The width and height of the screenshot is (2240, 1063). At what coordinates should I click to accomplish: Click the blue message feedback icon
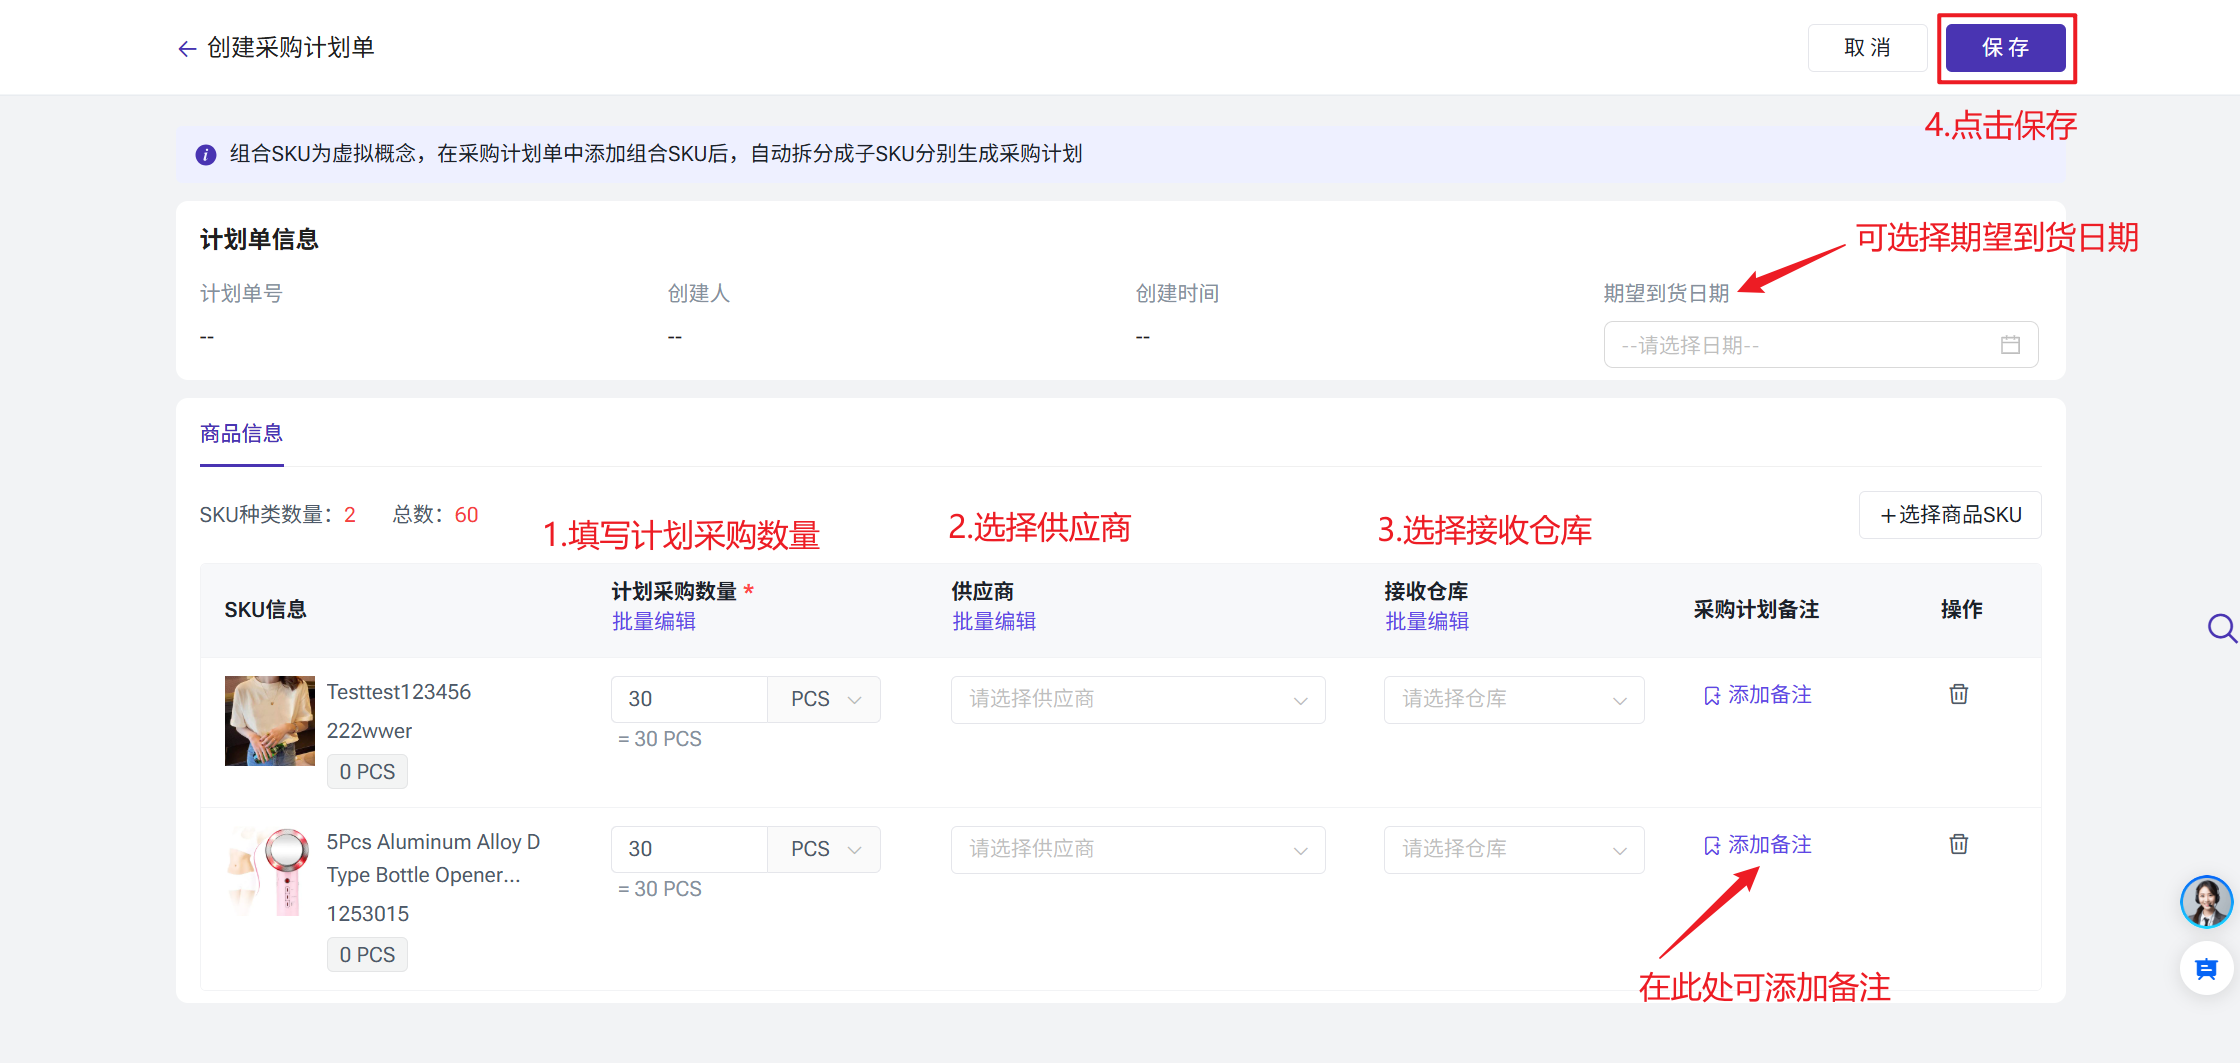point(2206,968)
